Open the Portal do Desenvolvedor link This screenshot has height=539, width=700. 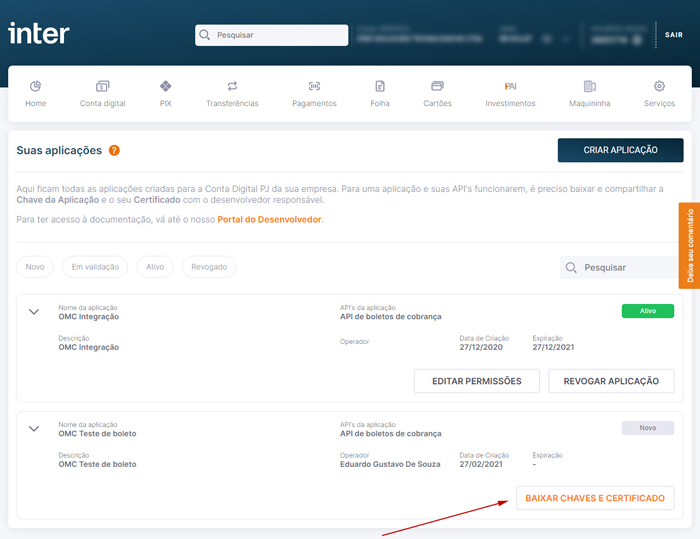point(269,220)
